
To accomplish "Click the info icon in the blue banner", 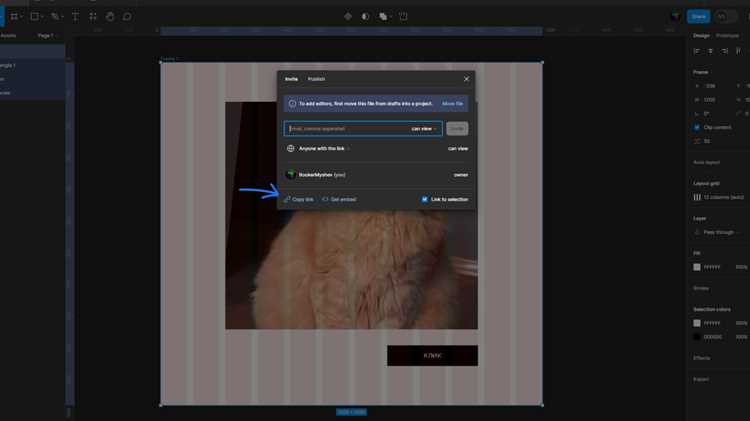I will point(292,103).
